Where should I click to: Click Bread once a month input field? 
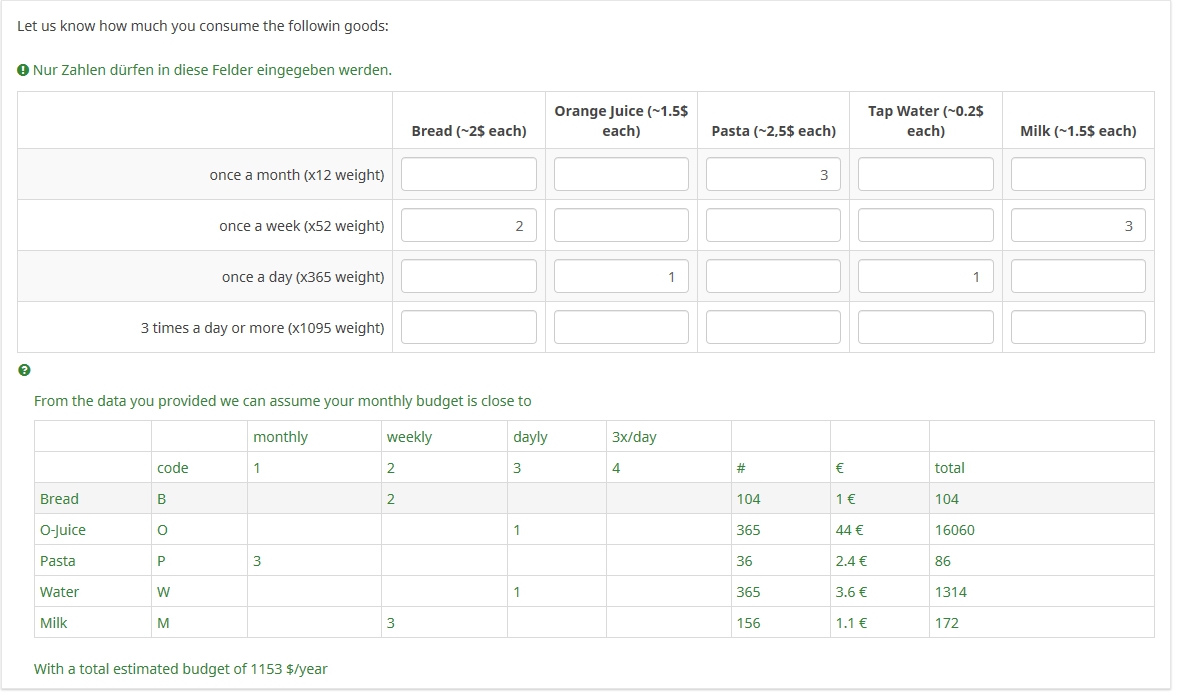tap(468, 174)
